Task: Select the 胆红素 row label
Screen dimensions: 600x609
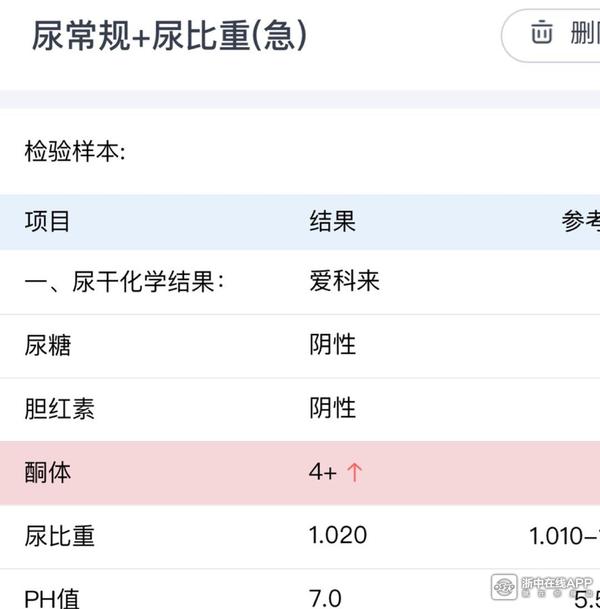Action: 59,409
